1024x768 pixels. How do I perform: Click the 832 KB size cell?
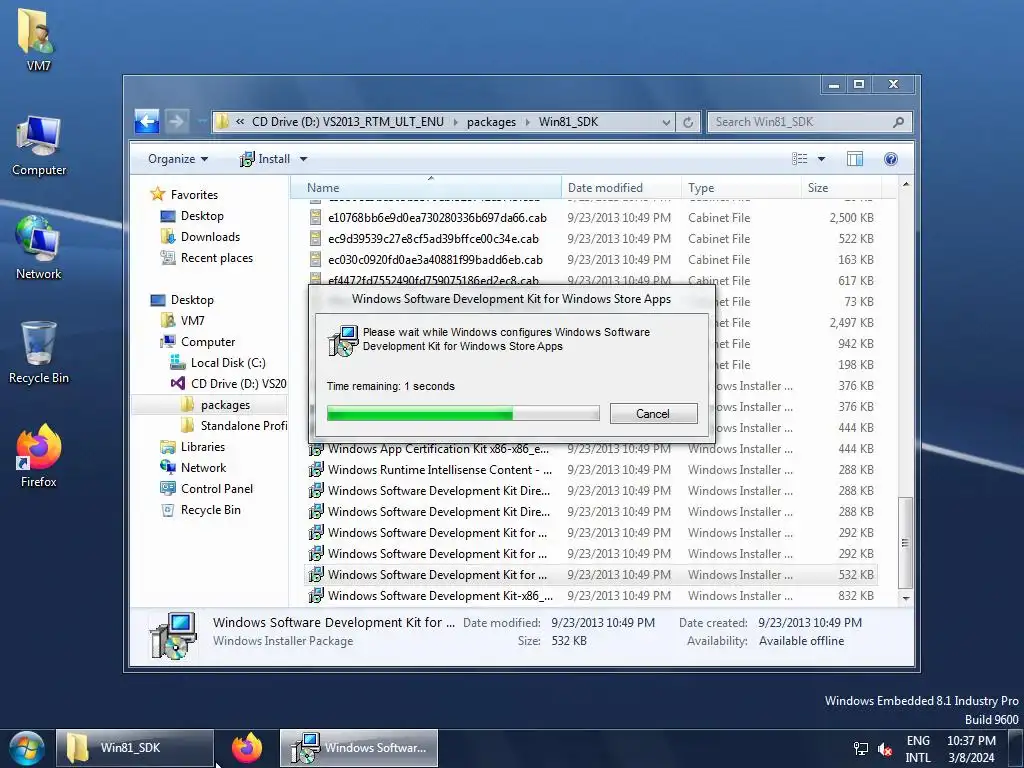tap(856, 596)
